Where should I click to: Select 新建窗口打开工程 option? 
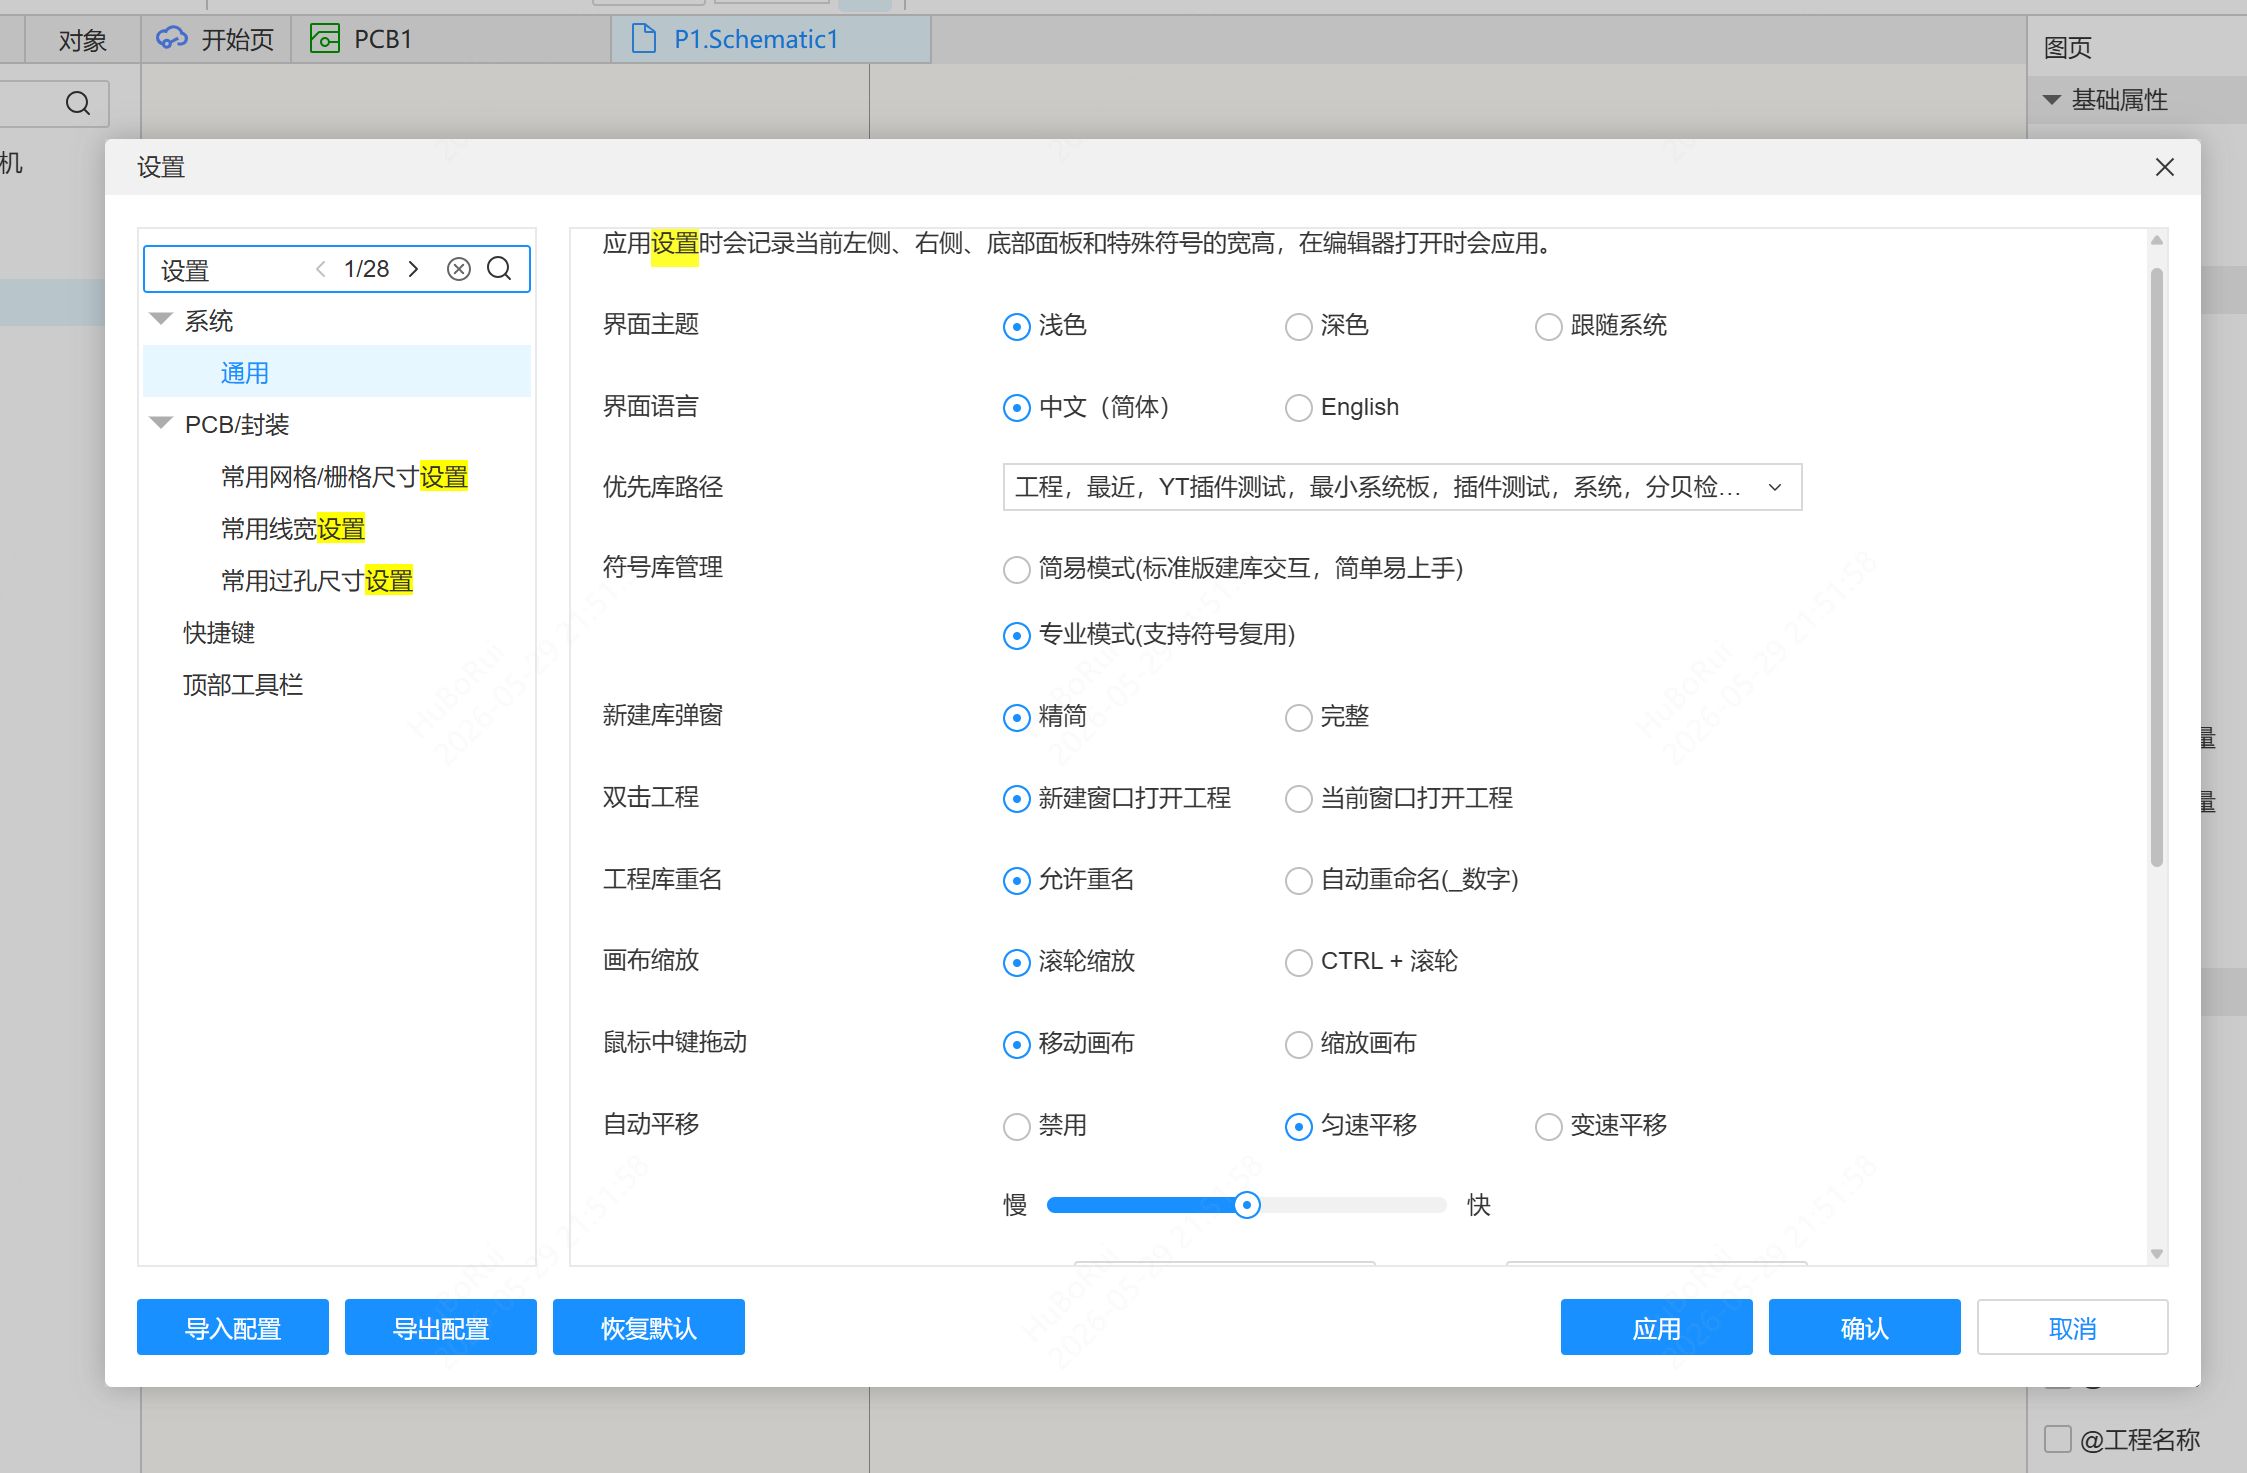1016,799
